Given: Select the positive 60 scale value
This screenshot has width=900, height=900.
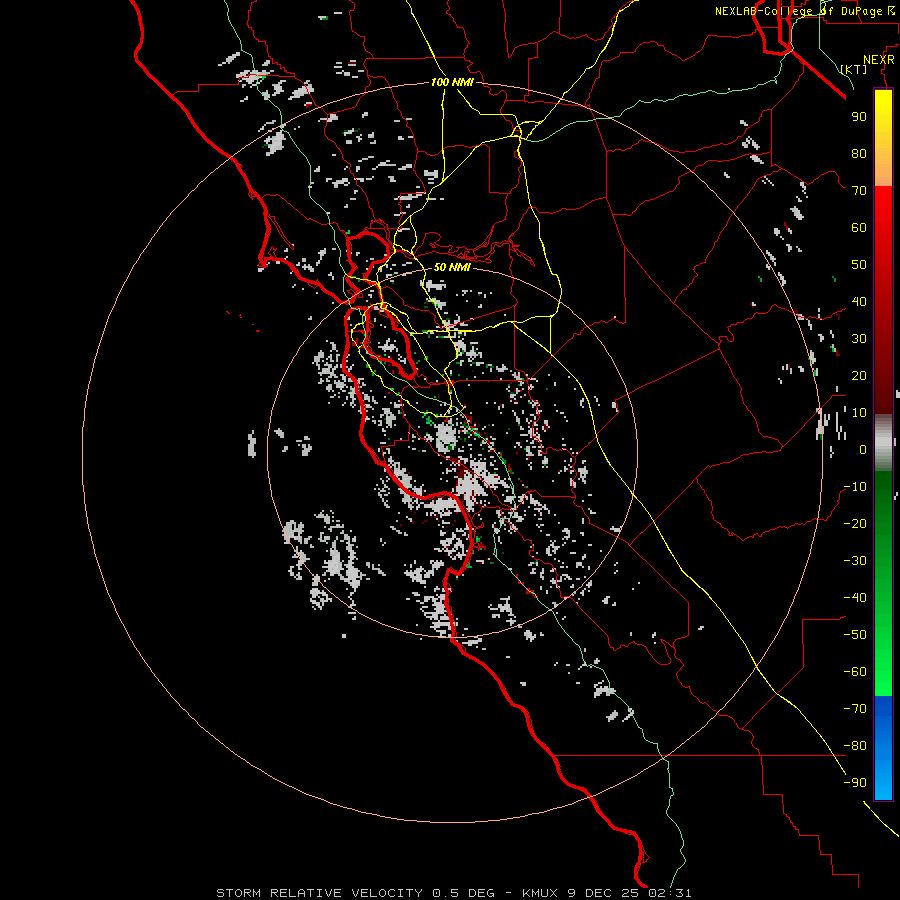Looking at the screenshot, I should pyautogui.click(x=859, y=227).
